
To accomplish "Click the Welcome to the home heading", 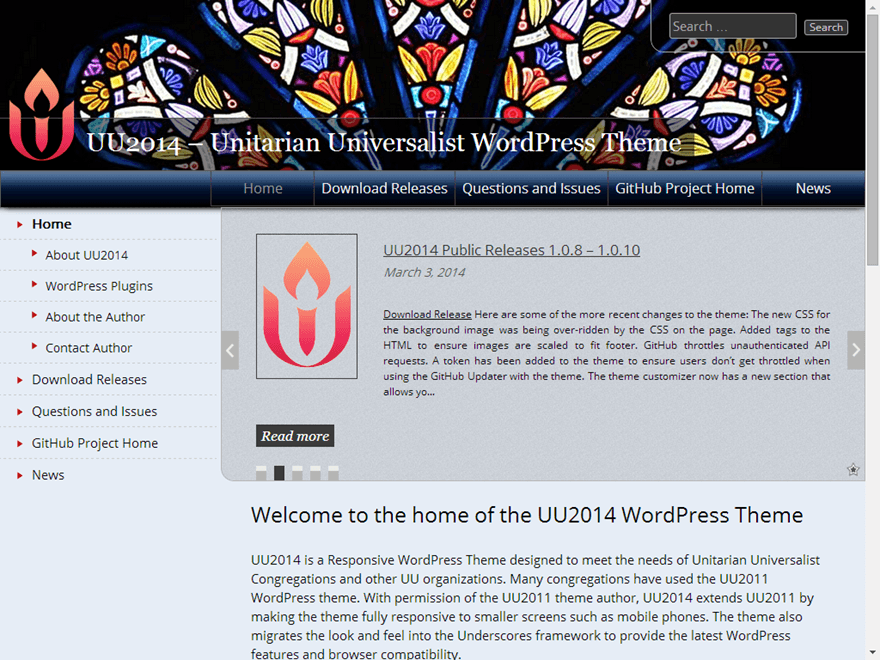I will [x=527, y=515].
